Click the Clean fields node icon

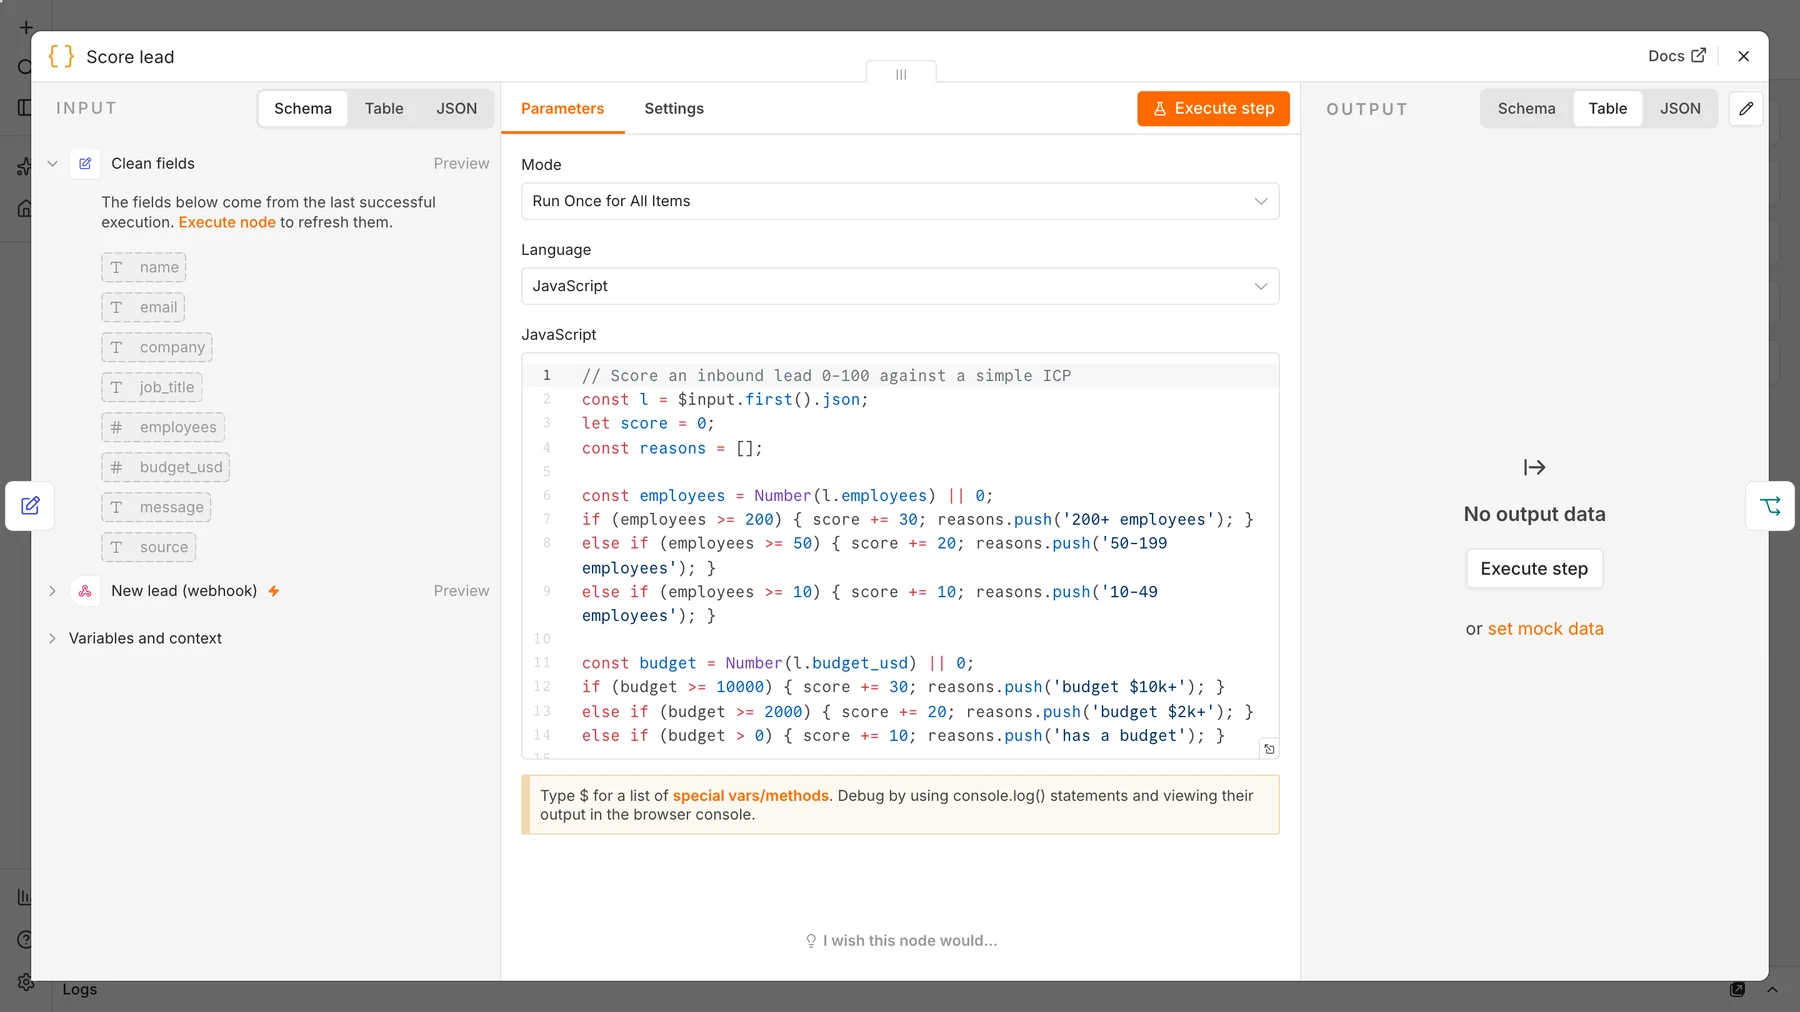85,163
